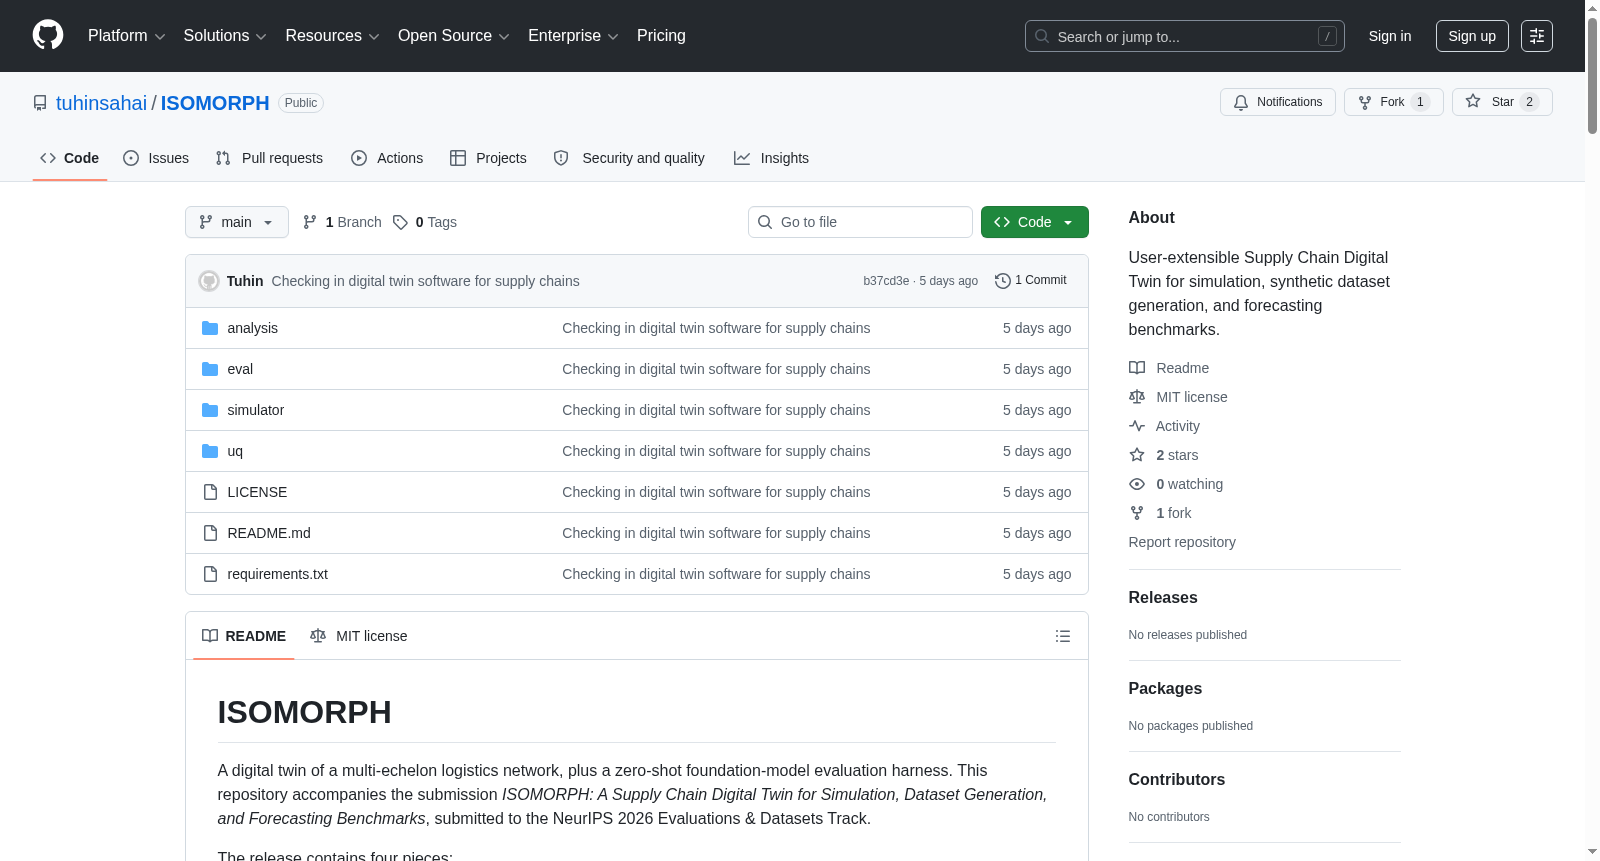Screen dimensions: 1600x861
Task: Click the eye icon beside watching
Action: click(x=1137, y=484)
